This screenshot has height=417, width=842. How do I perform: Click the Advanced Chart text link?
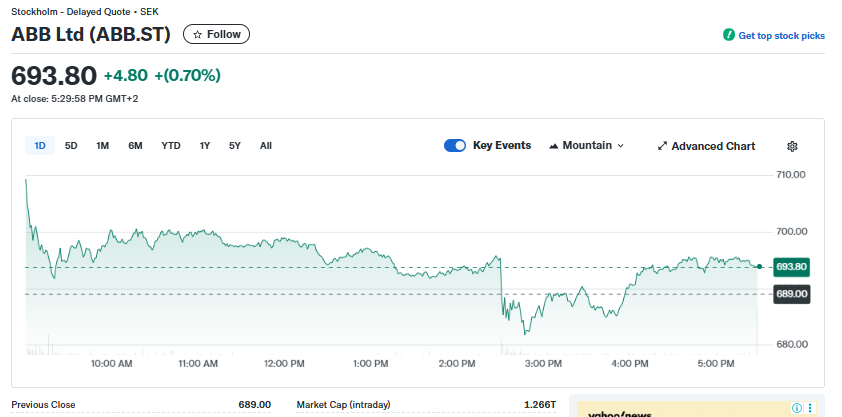(713, 146)
